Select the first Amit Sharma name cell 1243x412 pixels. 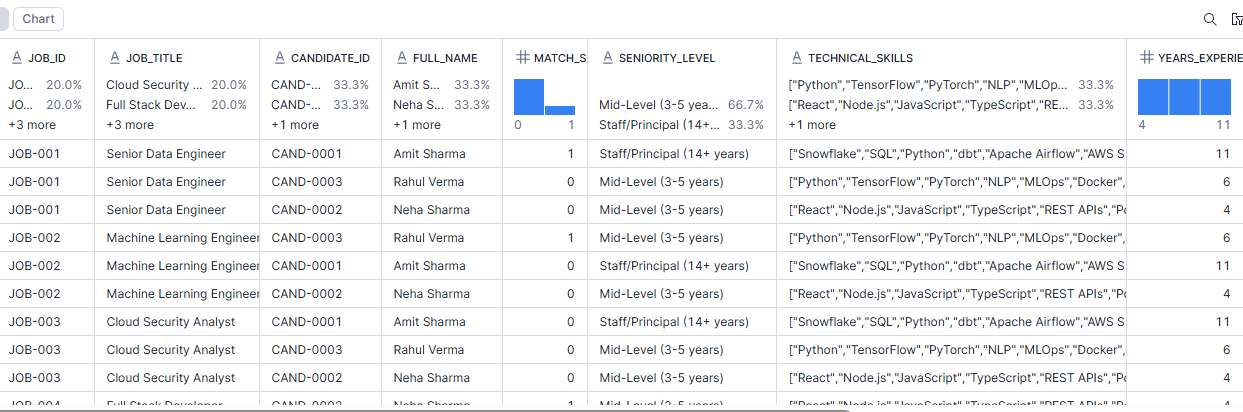coord(429,154)
